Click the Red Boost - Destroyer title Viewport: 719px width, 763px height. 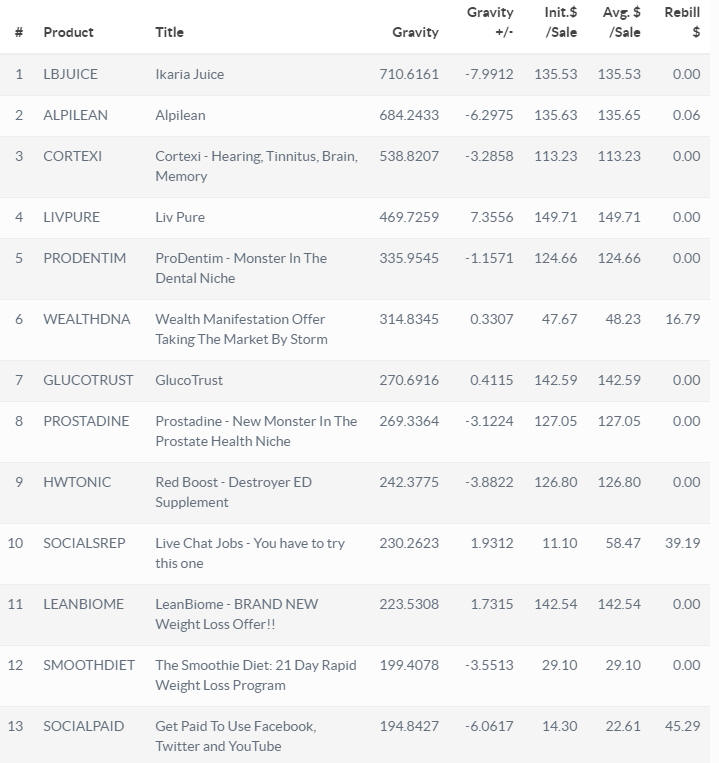point(234,492)
